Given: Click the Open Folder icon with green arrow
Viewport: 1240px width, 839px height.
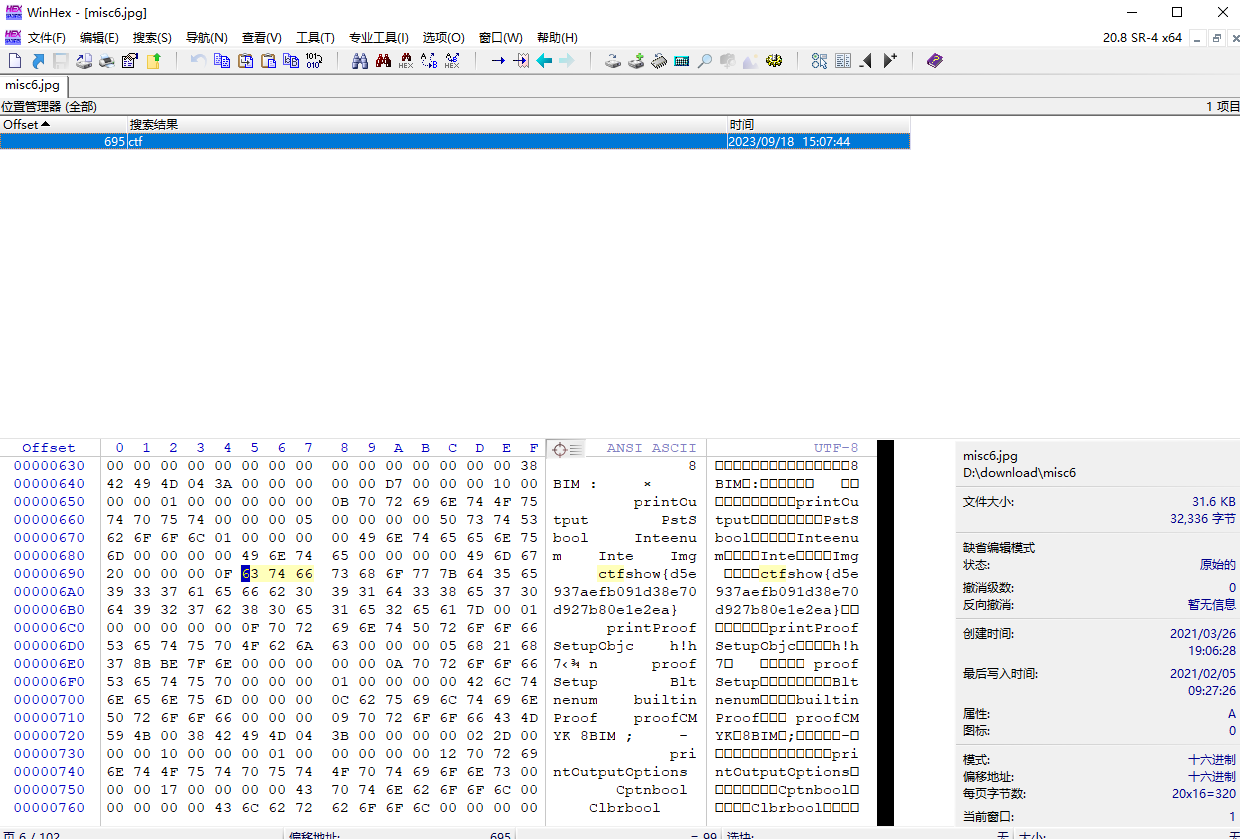Looking at the screenshot, I should (154, 61).
